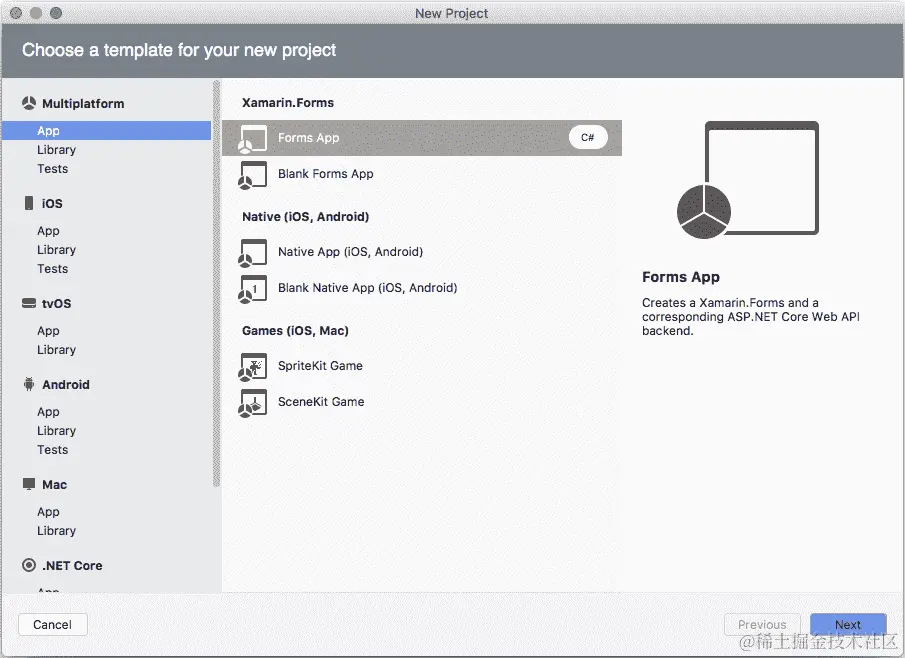
Task: Click the Previous button
Action: 762,625
